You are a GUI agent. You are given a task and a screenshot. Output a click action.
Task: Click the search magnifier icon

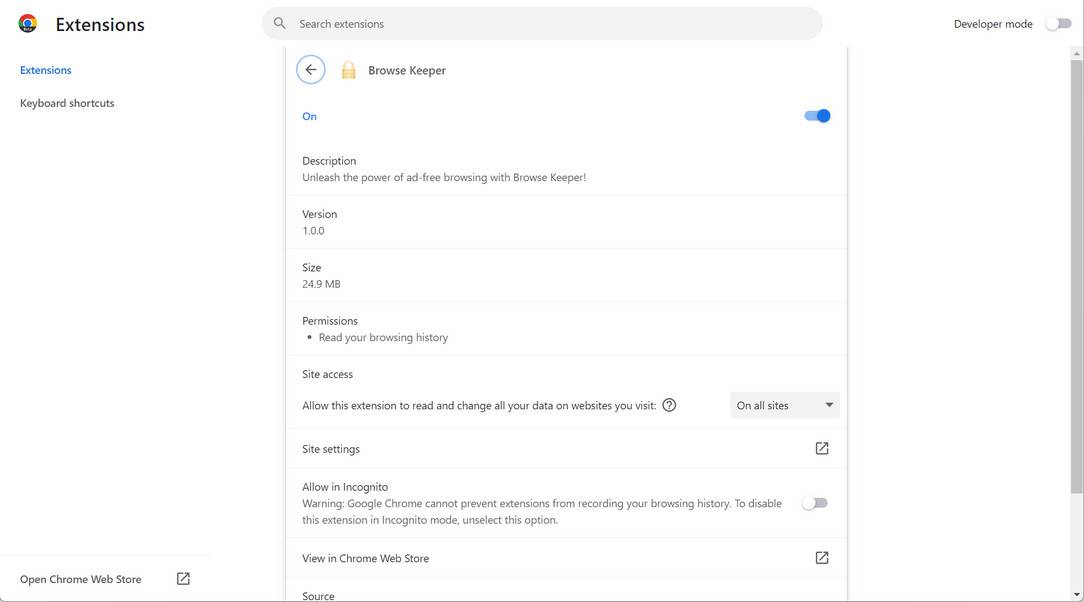tap(280, 23)
